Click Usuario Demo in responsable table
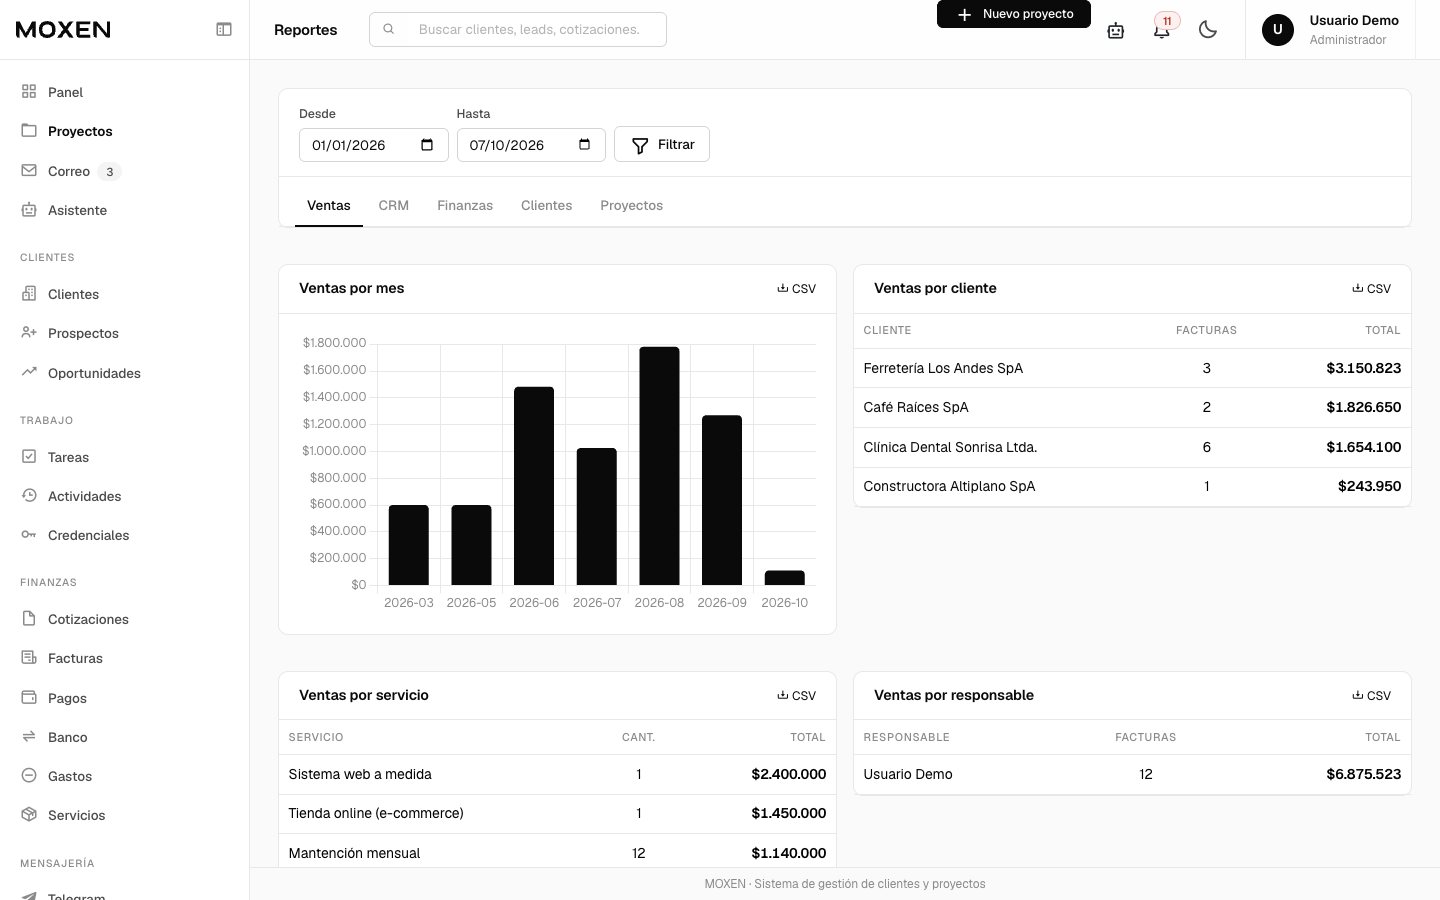 [908, 774]
